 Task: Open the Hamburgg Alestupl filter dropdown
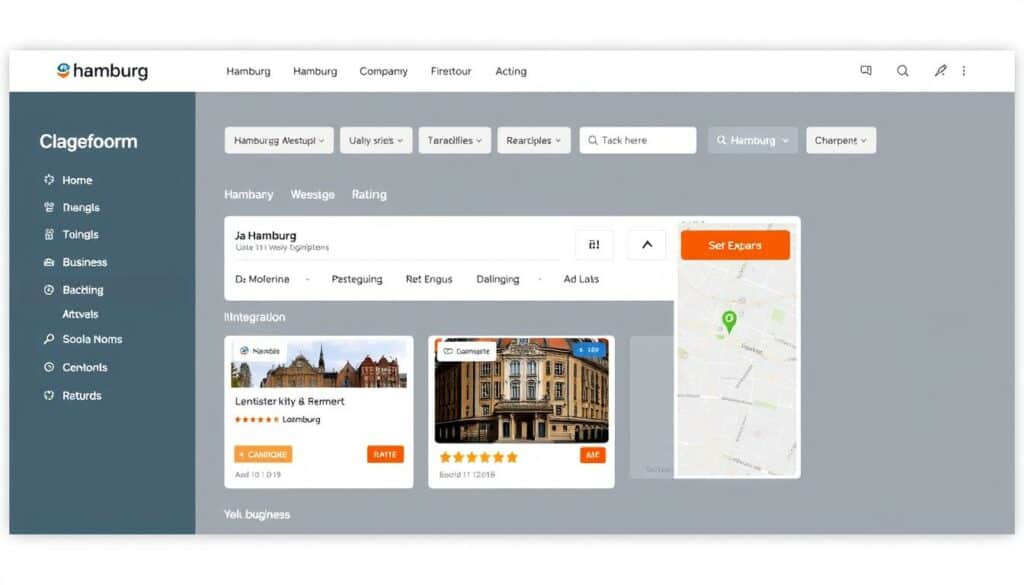(278, 140)
